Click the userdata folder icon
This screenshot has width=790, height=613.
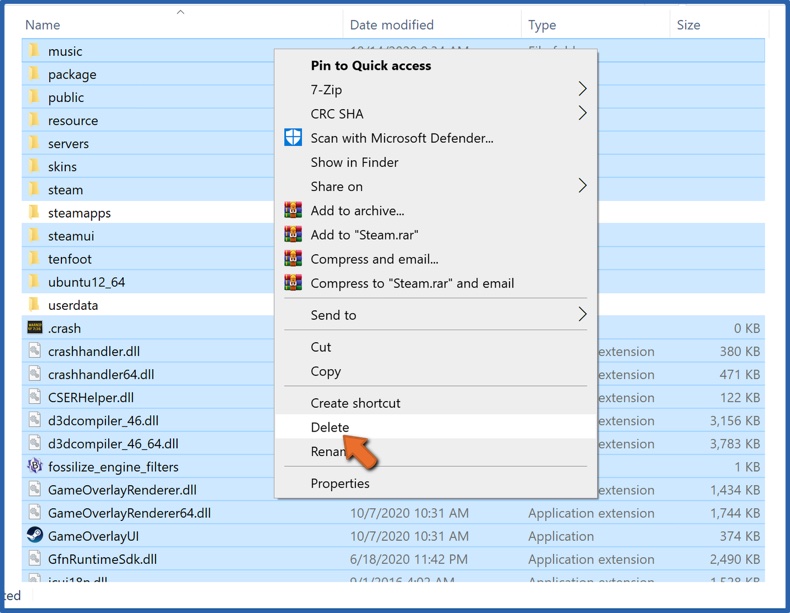(34, 305)
